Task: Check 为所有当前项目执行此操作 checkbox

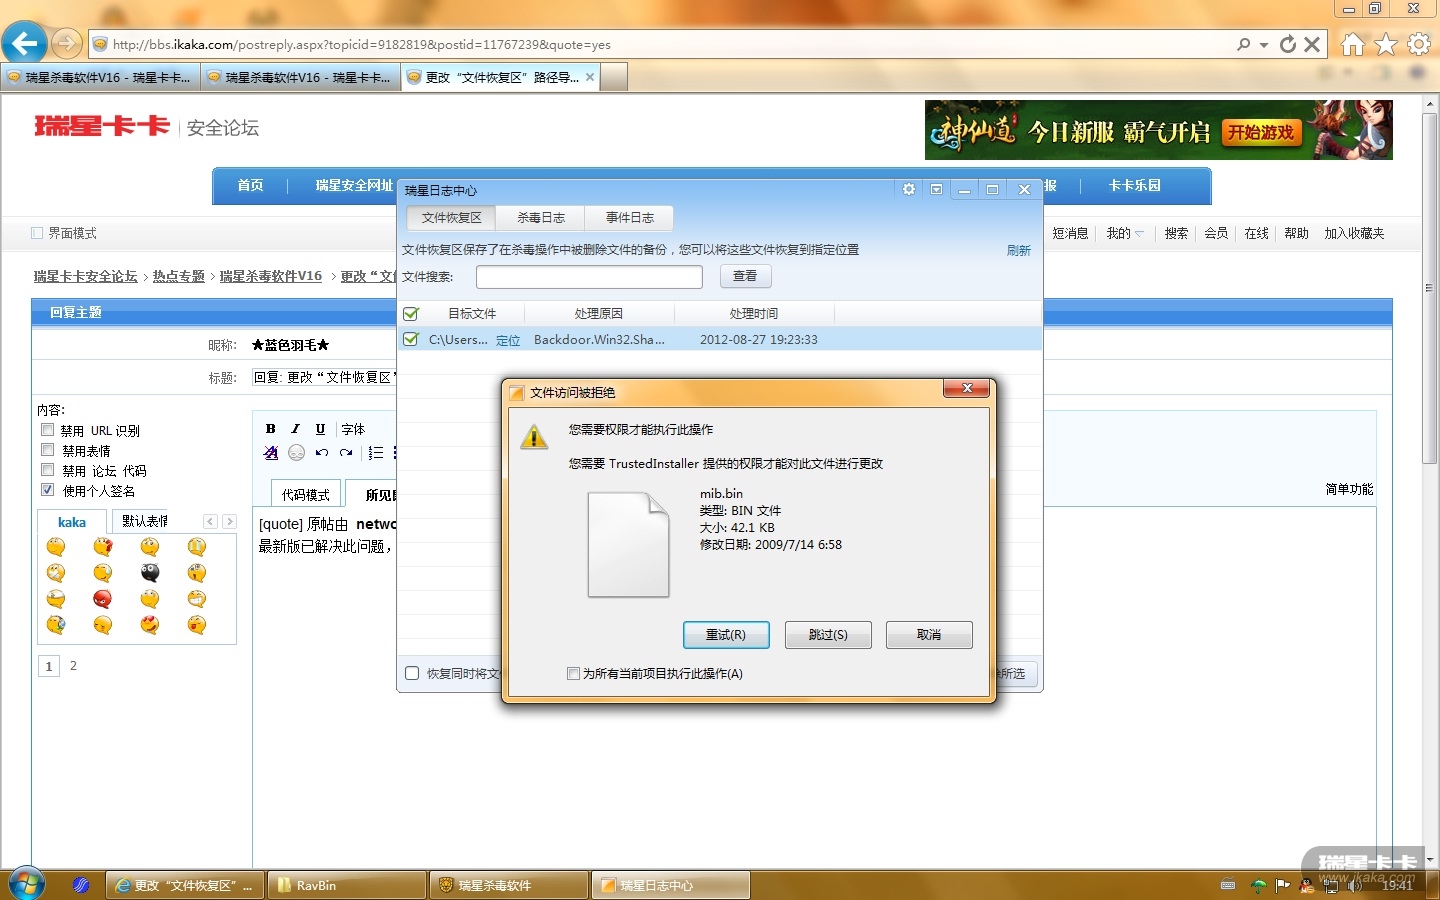Action: (573, 674)
